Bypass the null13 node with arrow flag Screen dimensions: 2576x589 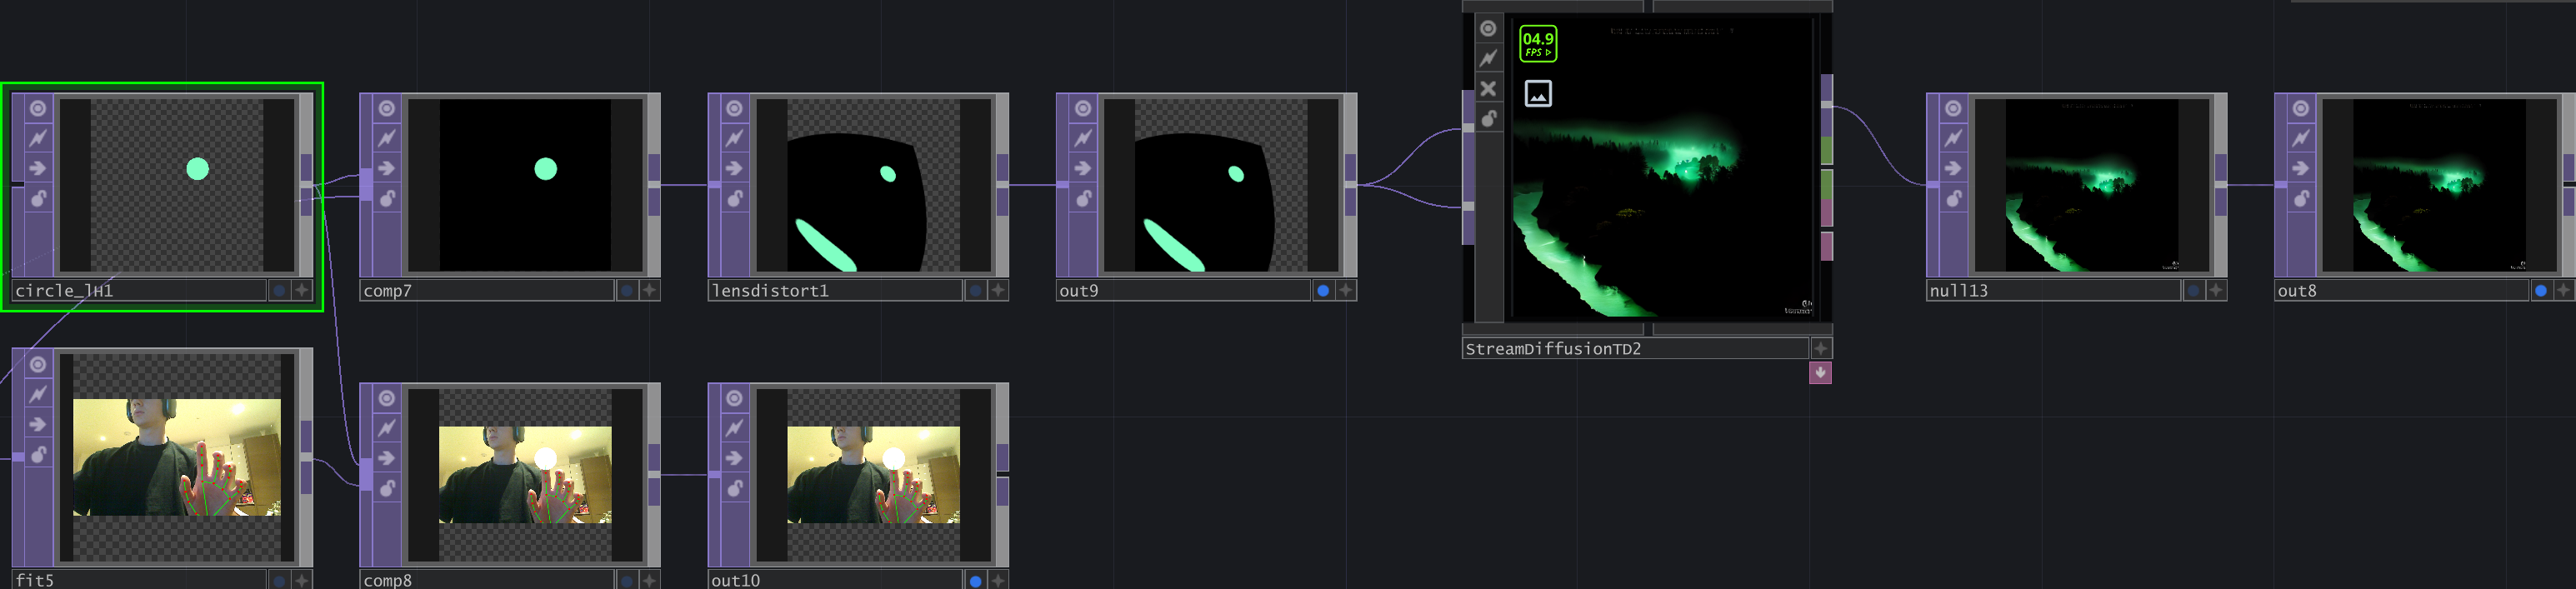coord(1953,168)
